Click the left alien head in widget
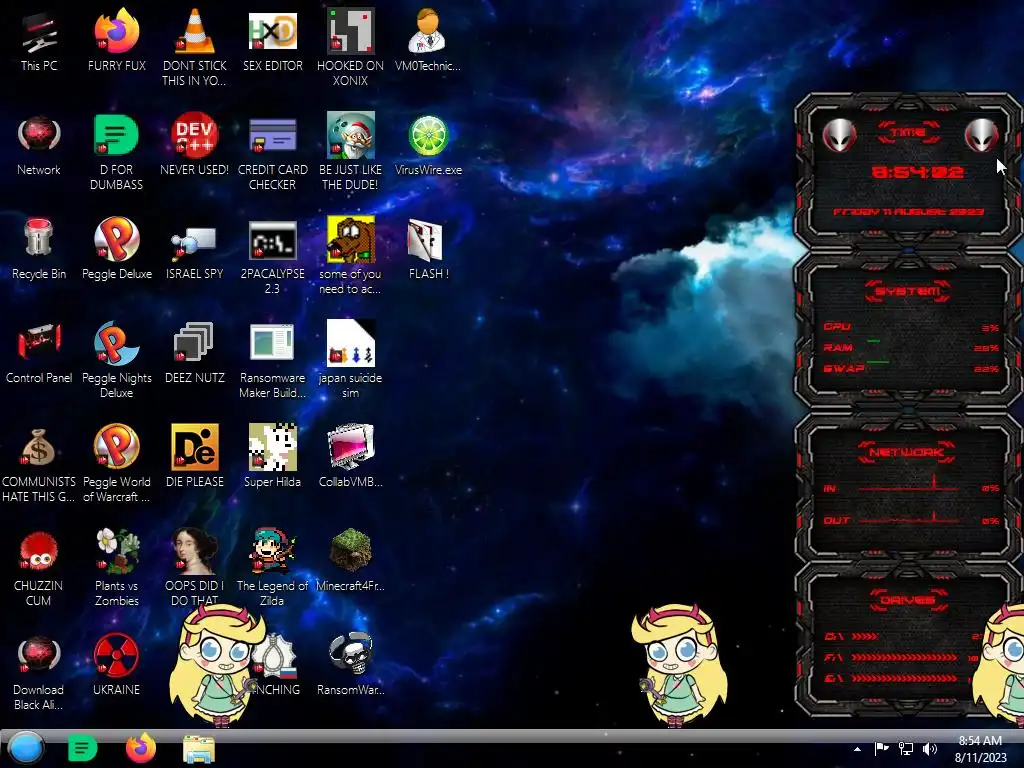 click(x=839, y=136)
